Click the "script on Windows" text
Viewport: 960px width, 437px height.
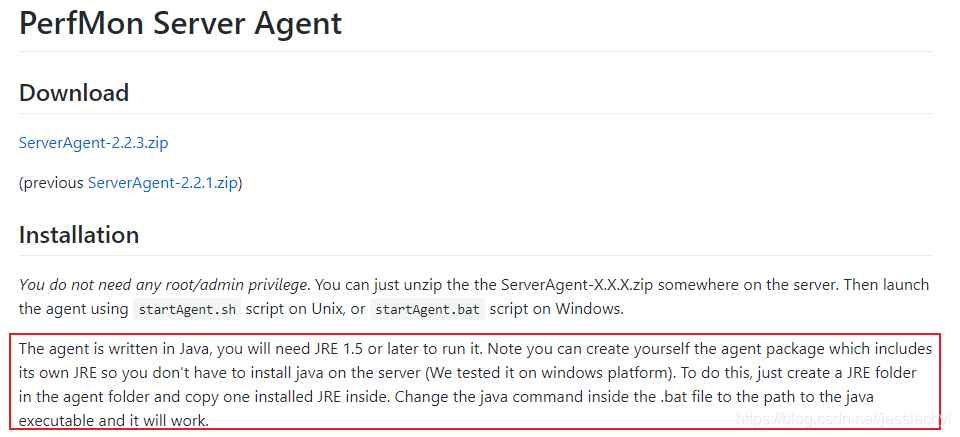click(556, 309)
